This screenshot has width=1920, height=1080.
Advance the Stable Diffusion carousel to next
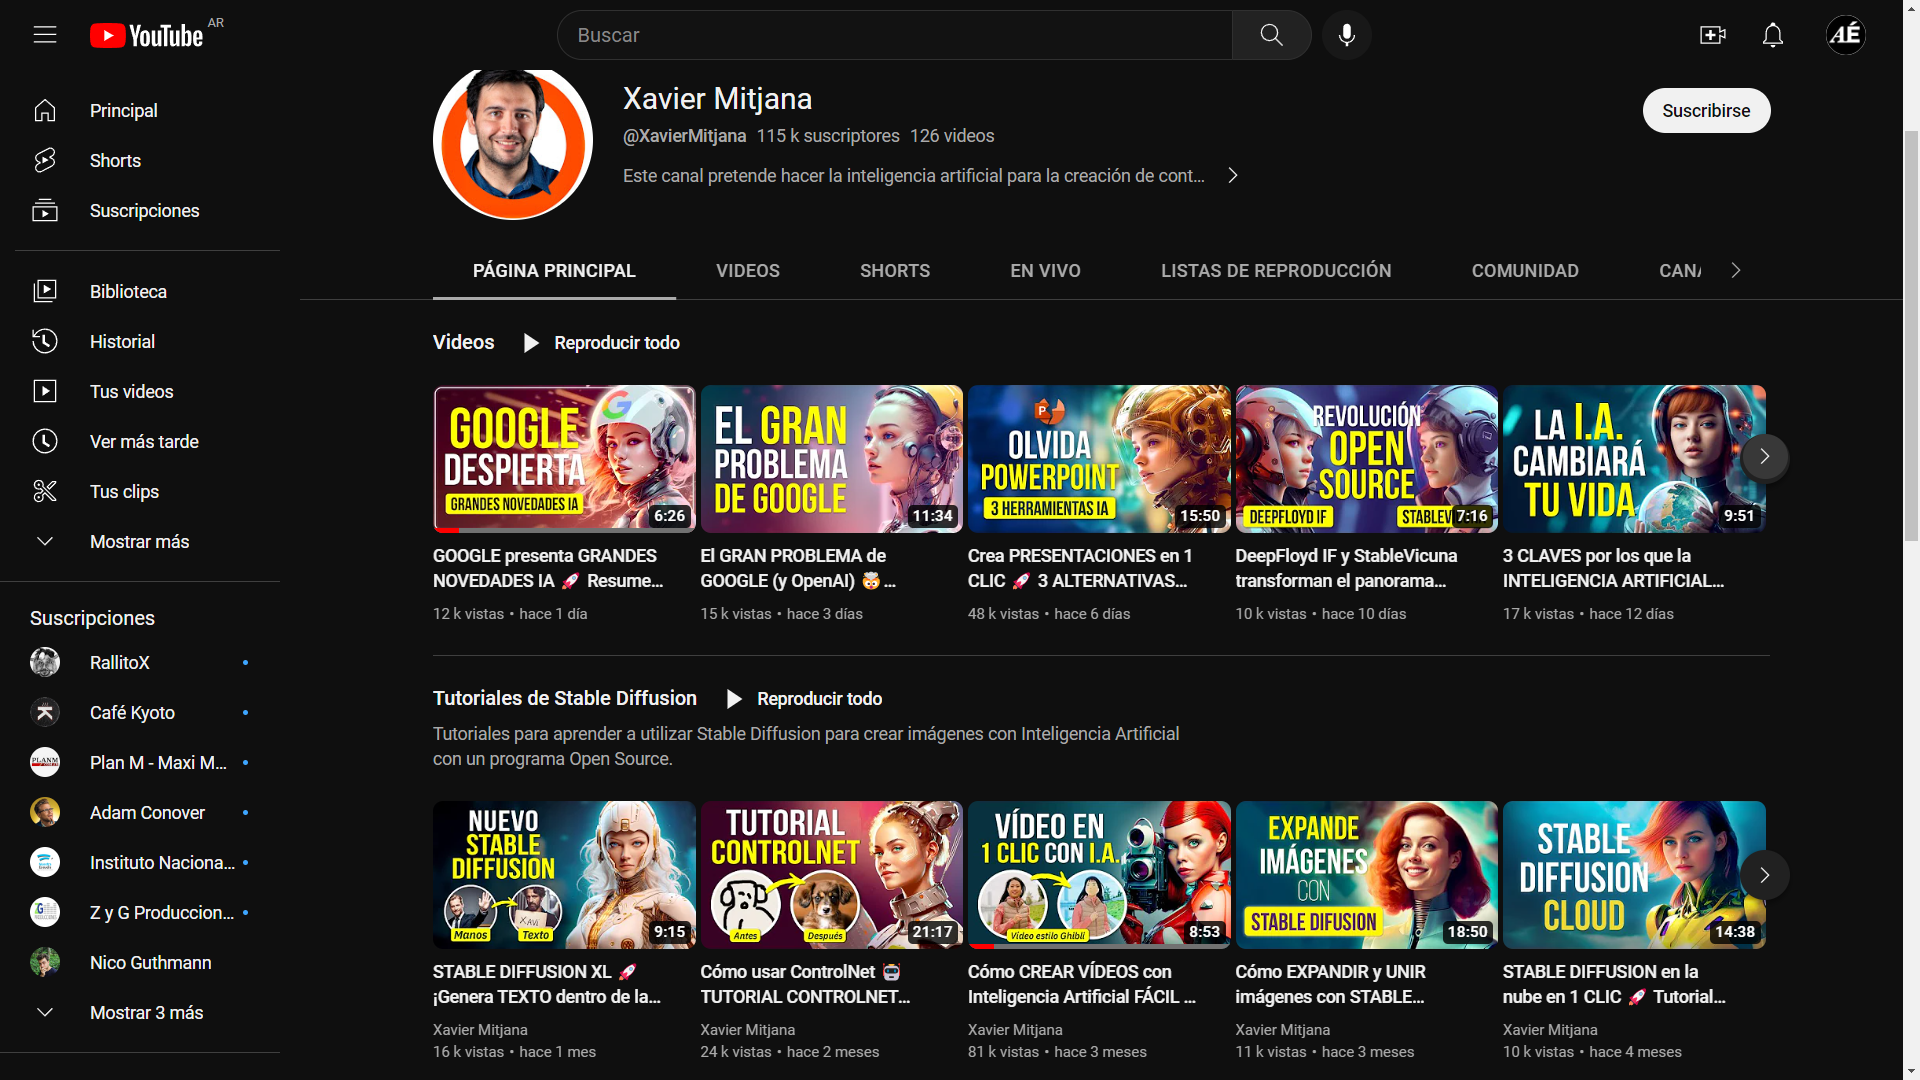(x=1765, y=875)
